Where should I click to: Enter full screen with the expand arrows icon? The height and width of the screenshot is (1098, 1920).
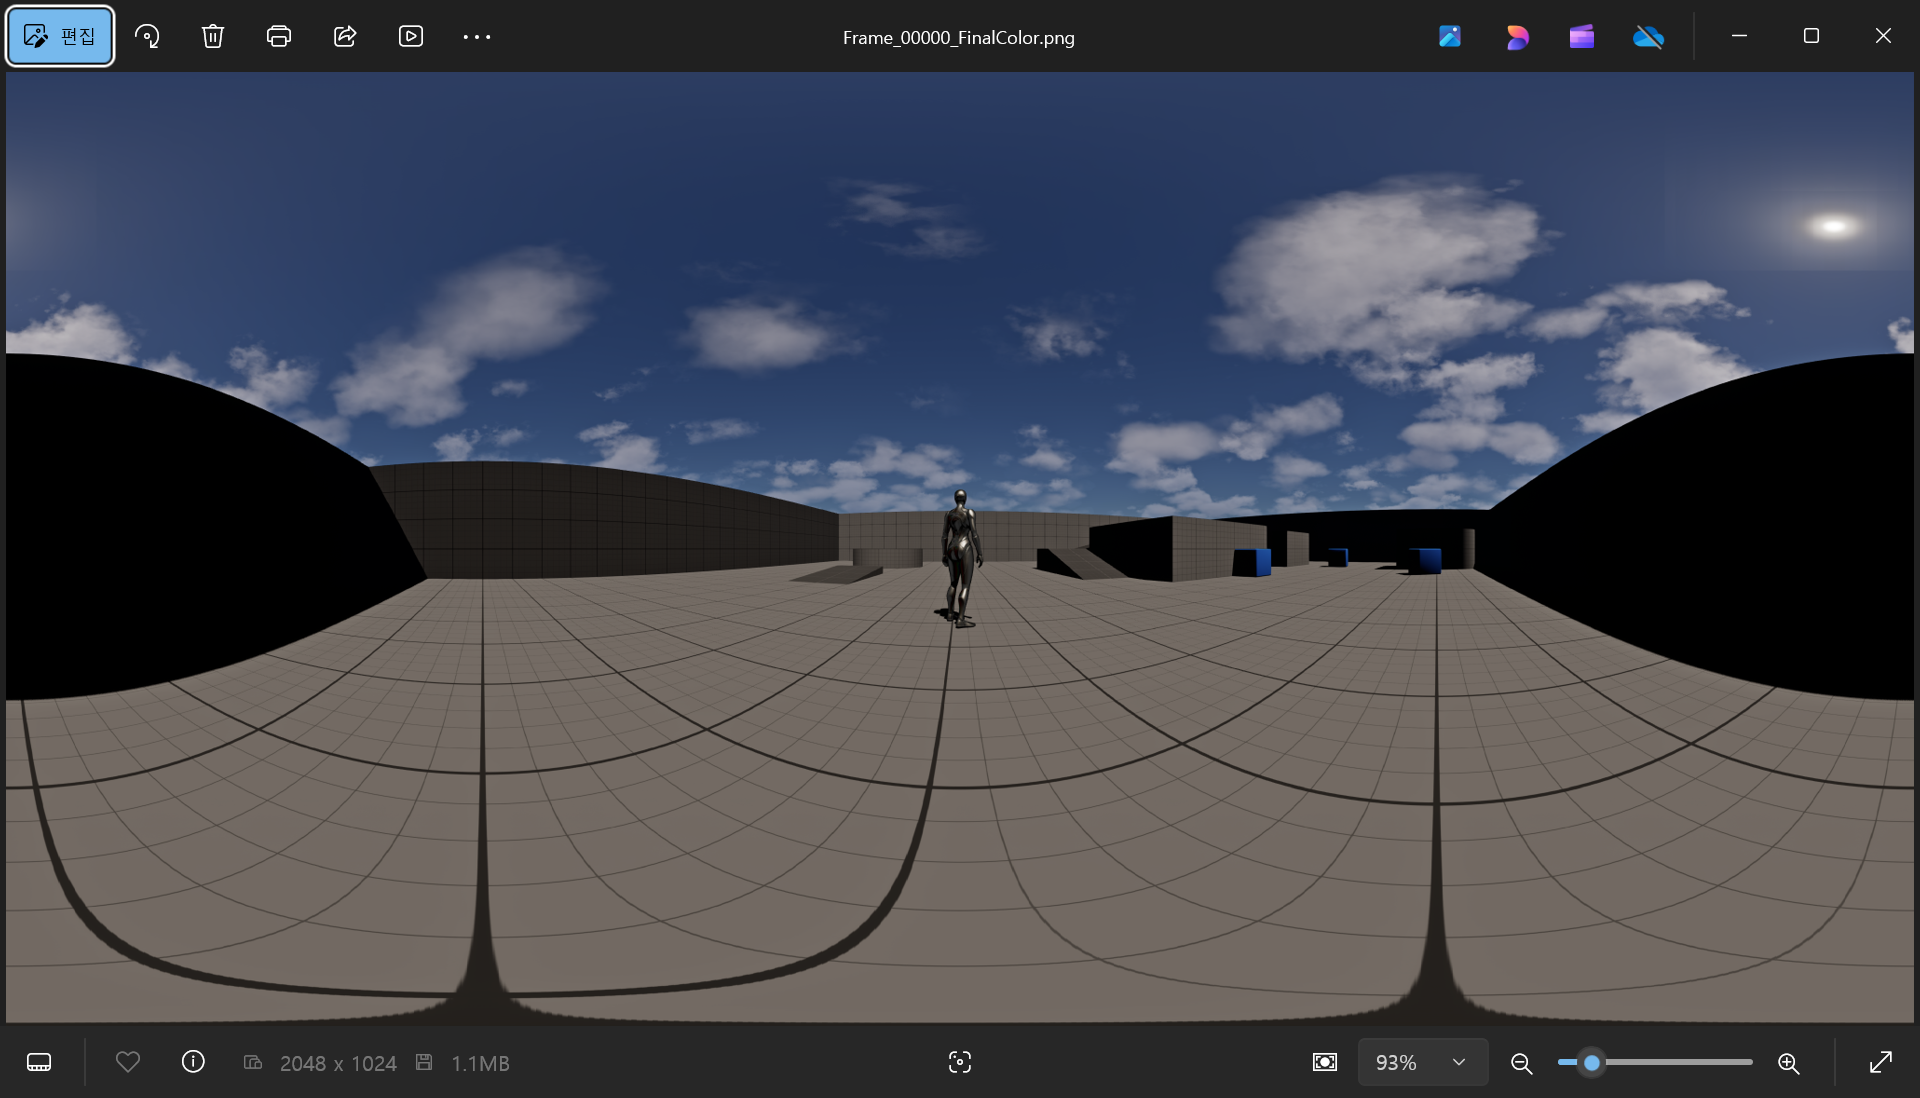point(1880,1062)
